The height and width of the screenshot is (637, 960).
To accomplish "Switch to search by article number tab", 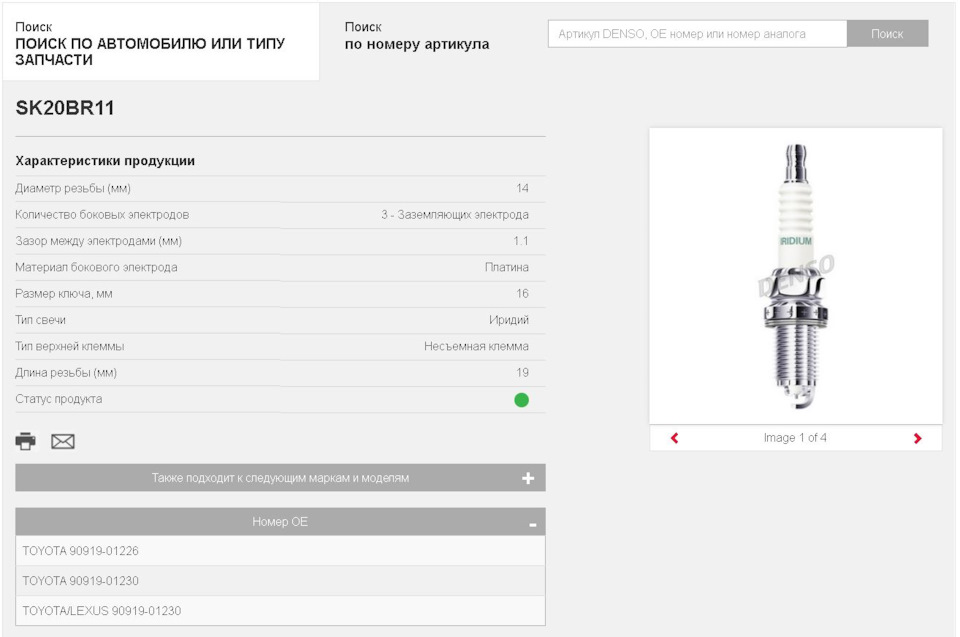I will click(417, 36).
